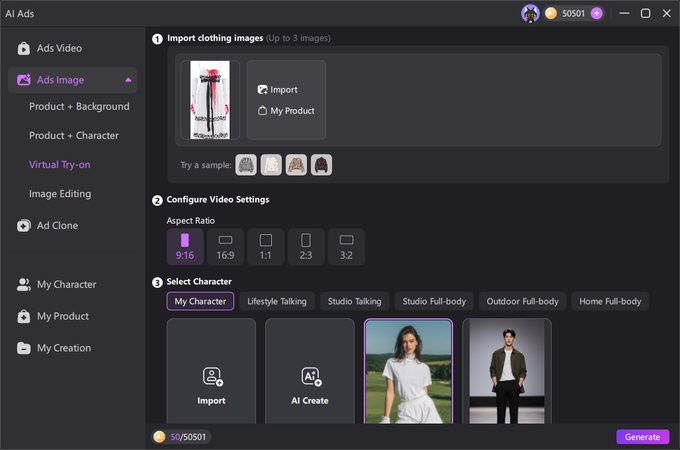680x450 pixels.
Task: Select Virtual Try-on in sidebar
Action: (60, 165)
